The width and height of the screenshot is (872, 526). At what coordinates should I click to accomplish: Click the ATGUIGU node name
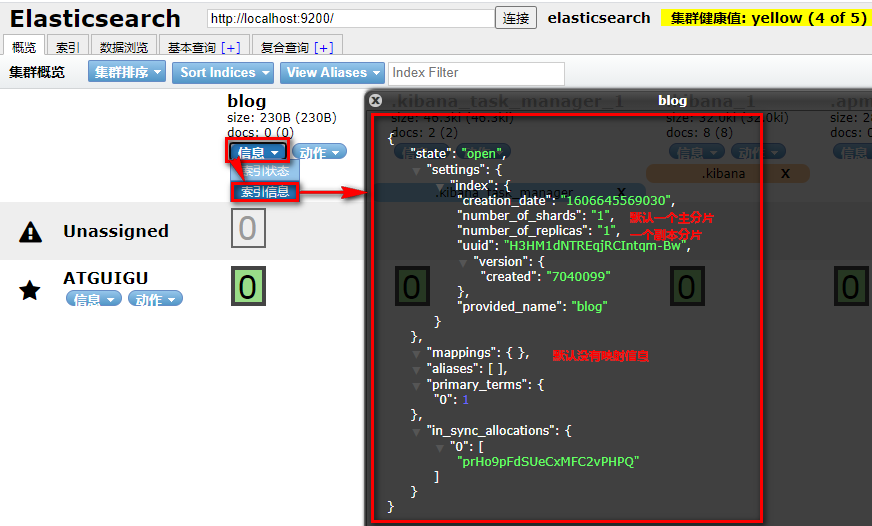click(x=106, y=278)
